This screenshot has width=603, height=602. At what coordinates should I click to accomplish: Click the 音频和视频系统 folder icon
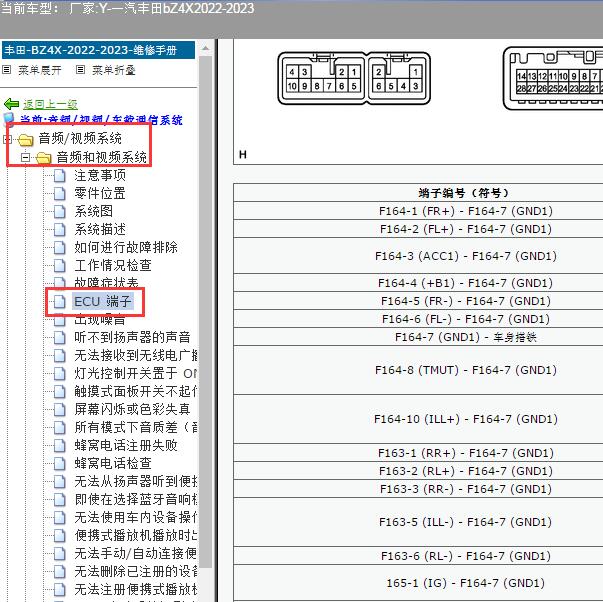[x=43, y=157]
